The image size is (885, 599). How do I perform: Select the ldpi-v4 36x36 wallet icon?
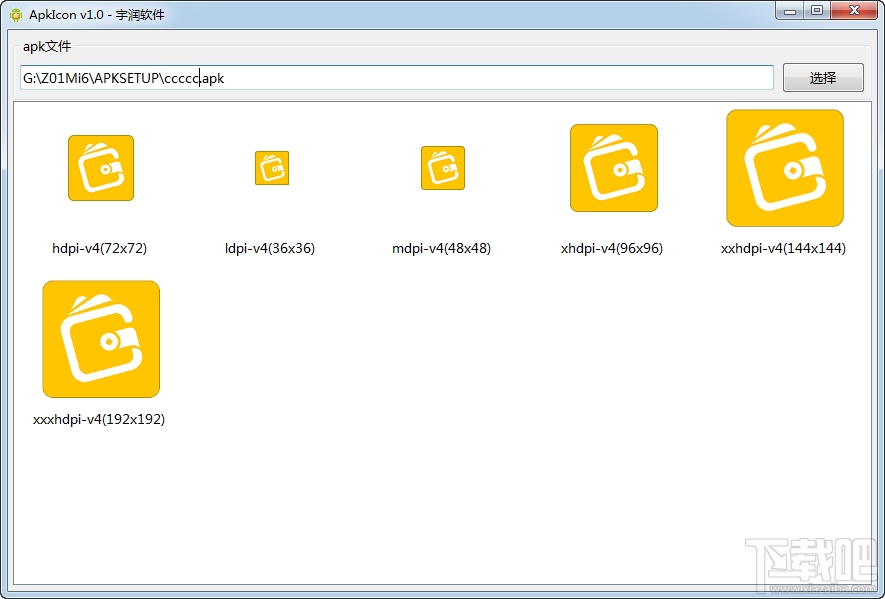click(272, 168)
